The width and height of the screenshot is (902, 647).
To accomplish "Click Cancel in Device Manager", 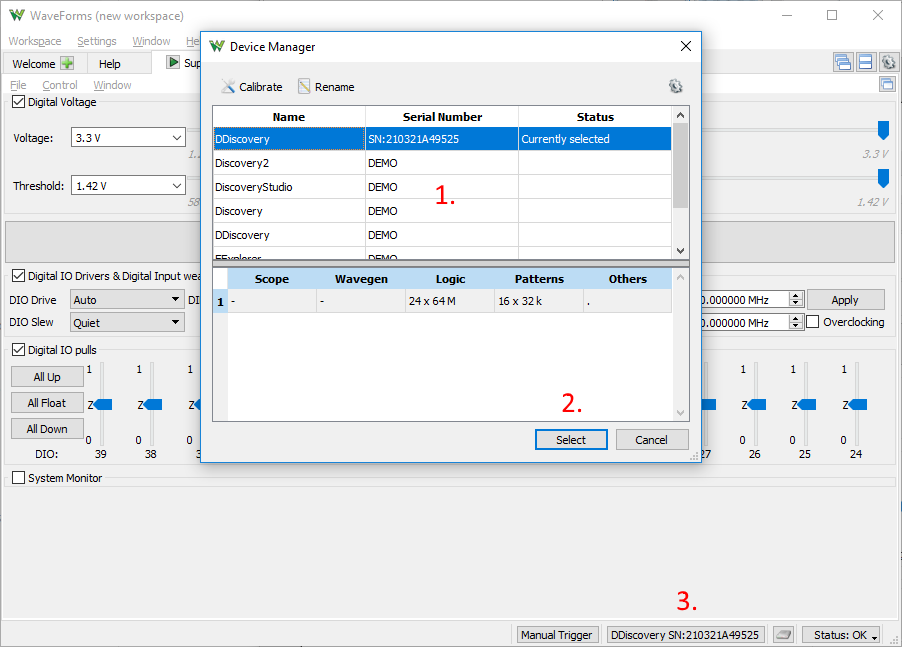I will 652,440.
